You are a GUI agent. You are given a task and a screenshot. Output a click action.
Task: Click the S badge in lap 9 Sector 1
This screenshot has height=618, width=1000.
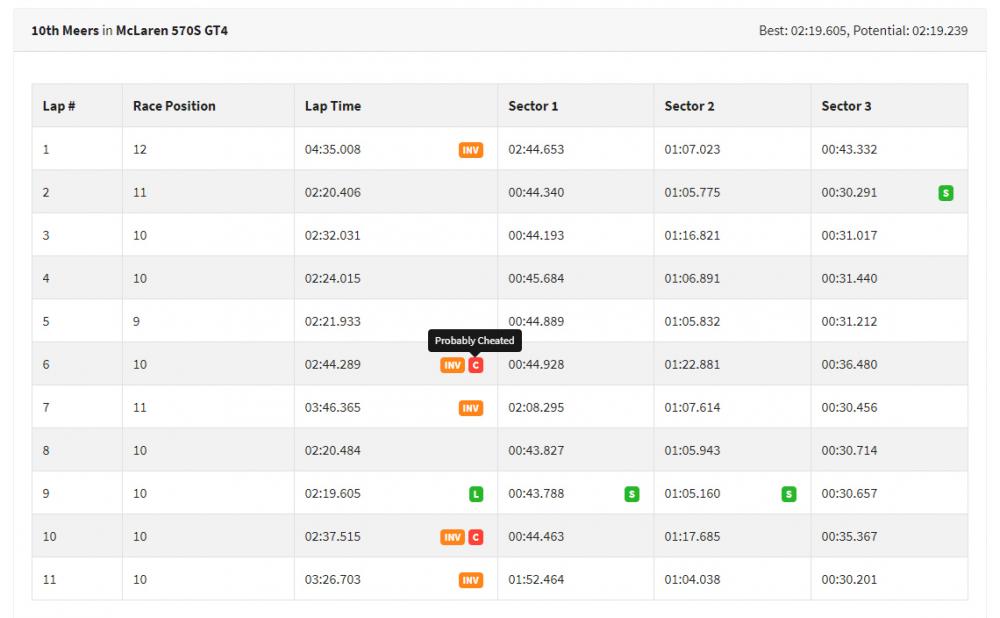(x=632, y=494)
